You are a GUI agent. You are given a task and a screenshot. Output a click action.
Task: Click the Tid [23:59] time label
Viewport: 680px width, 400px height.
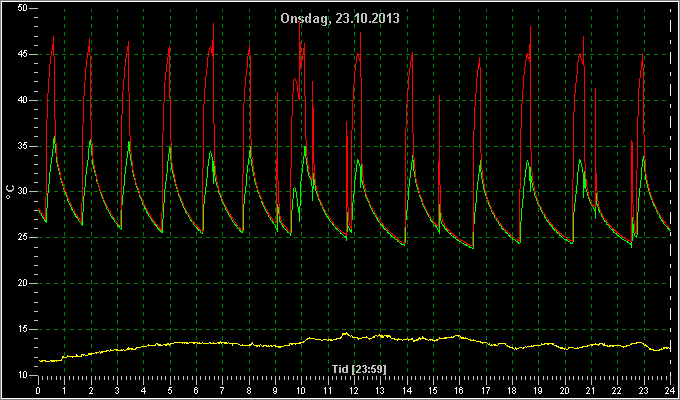click(359, 369)
